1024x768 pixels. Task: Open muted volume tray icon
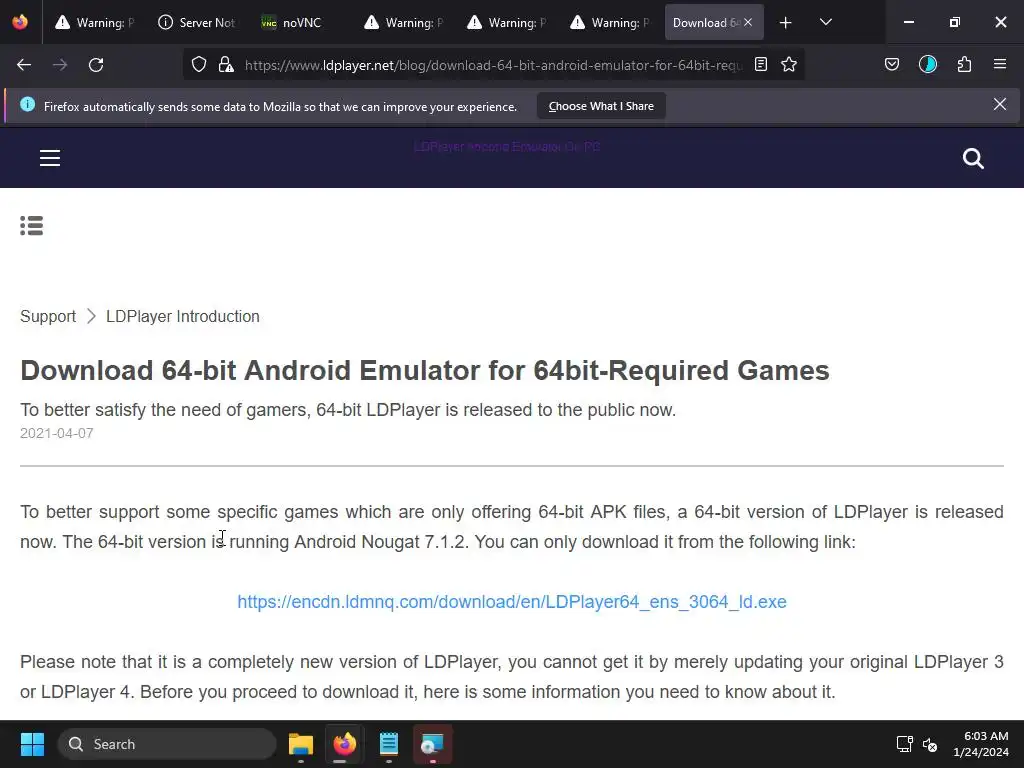930,744
